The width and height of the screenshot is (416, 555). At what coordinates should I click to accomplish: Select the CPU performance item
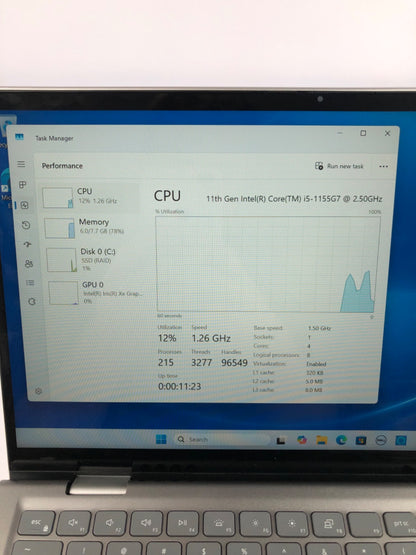click(x=90, y=198)
